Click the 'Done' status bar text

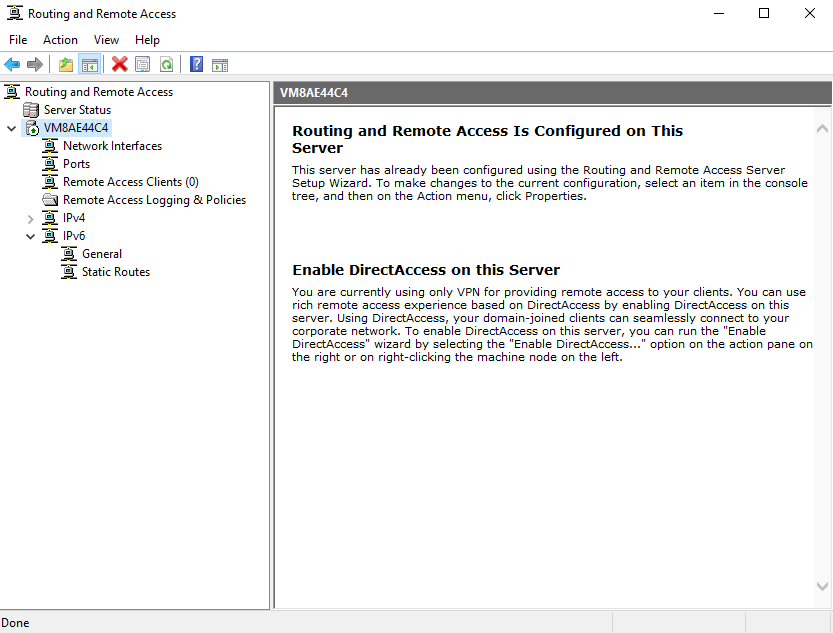point(15,623)
